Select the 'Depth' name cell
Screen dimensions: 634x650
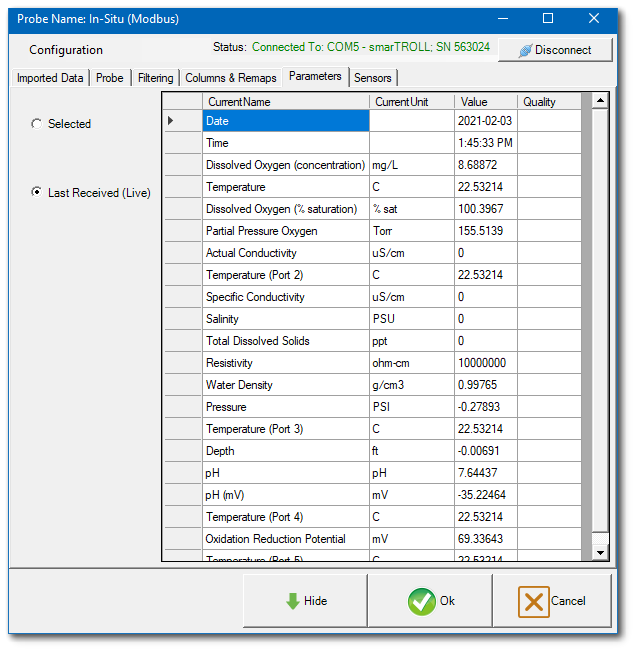click(286, 451)
